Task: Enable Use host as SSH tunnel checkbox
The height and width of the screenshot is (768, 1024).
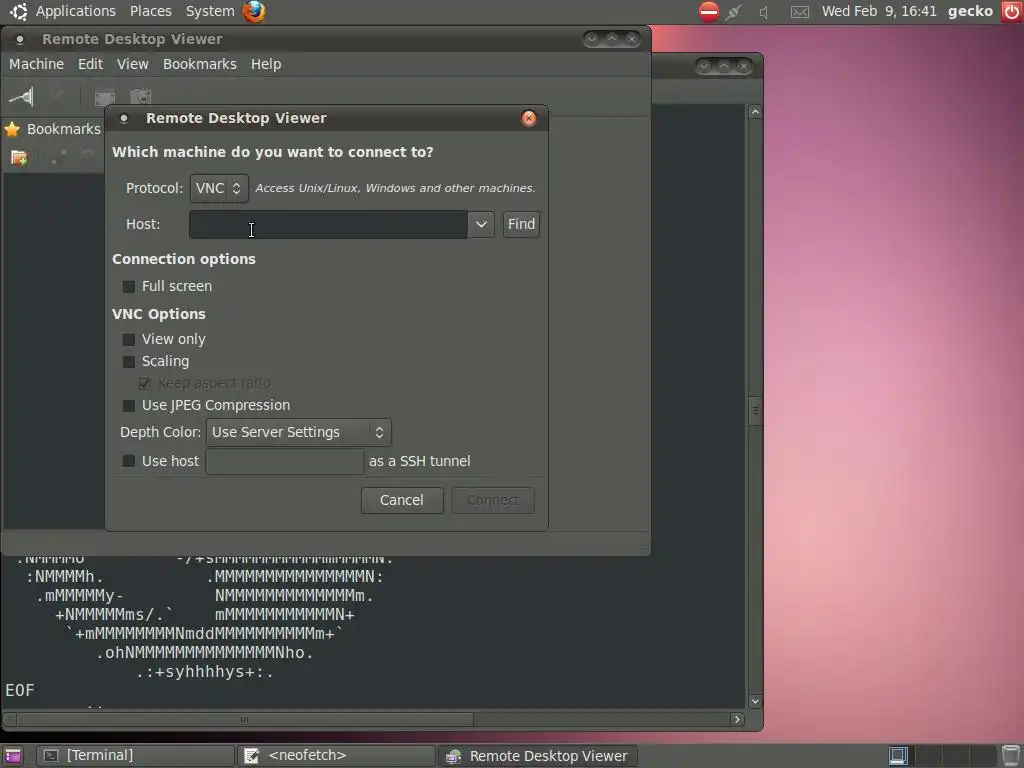Action: click(129, 461)
